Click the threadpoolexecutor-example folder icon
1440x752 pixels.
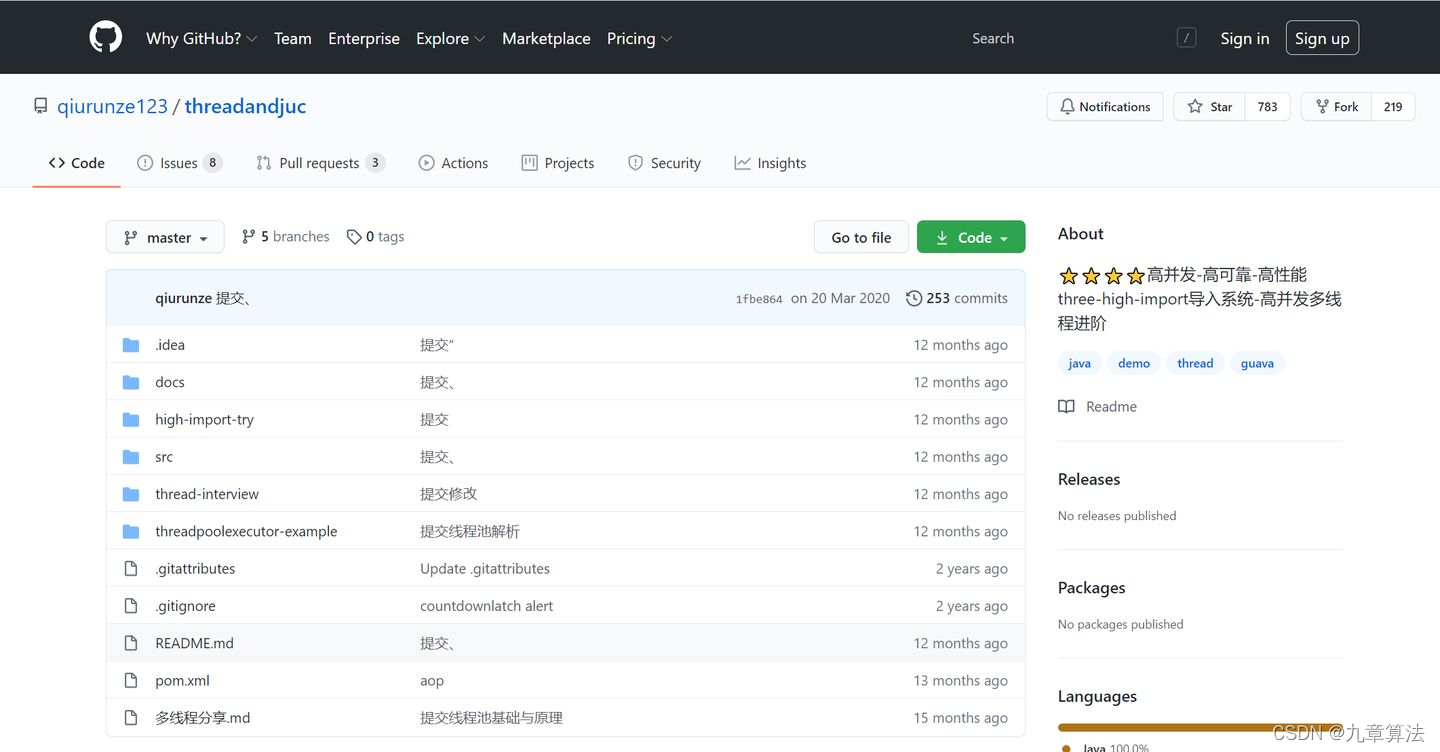pos(131,532)
